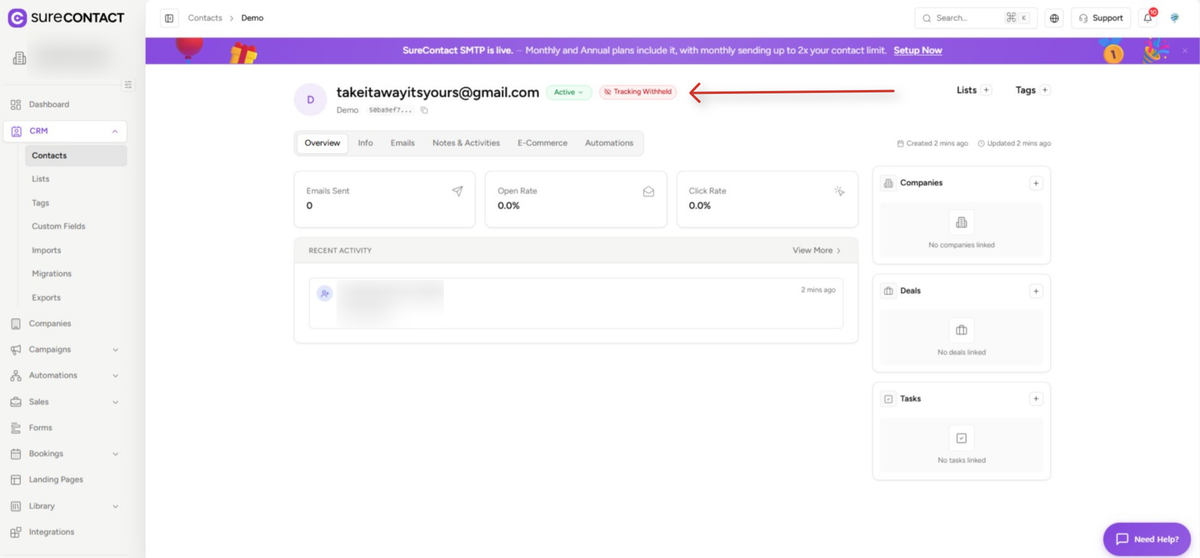Switch to the Overview tab
Viewport: 1200px width, 558px height.
322,143
